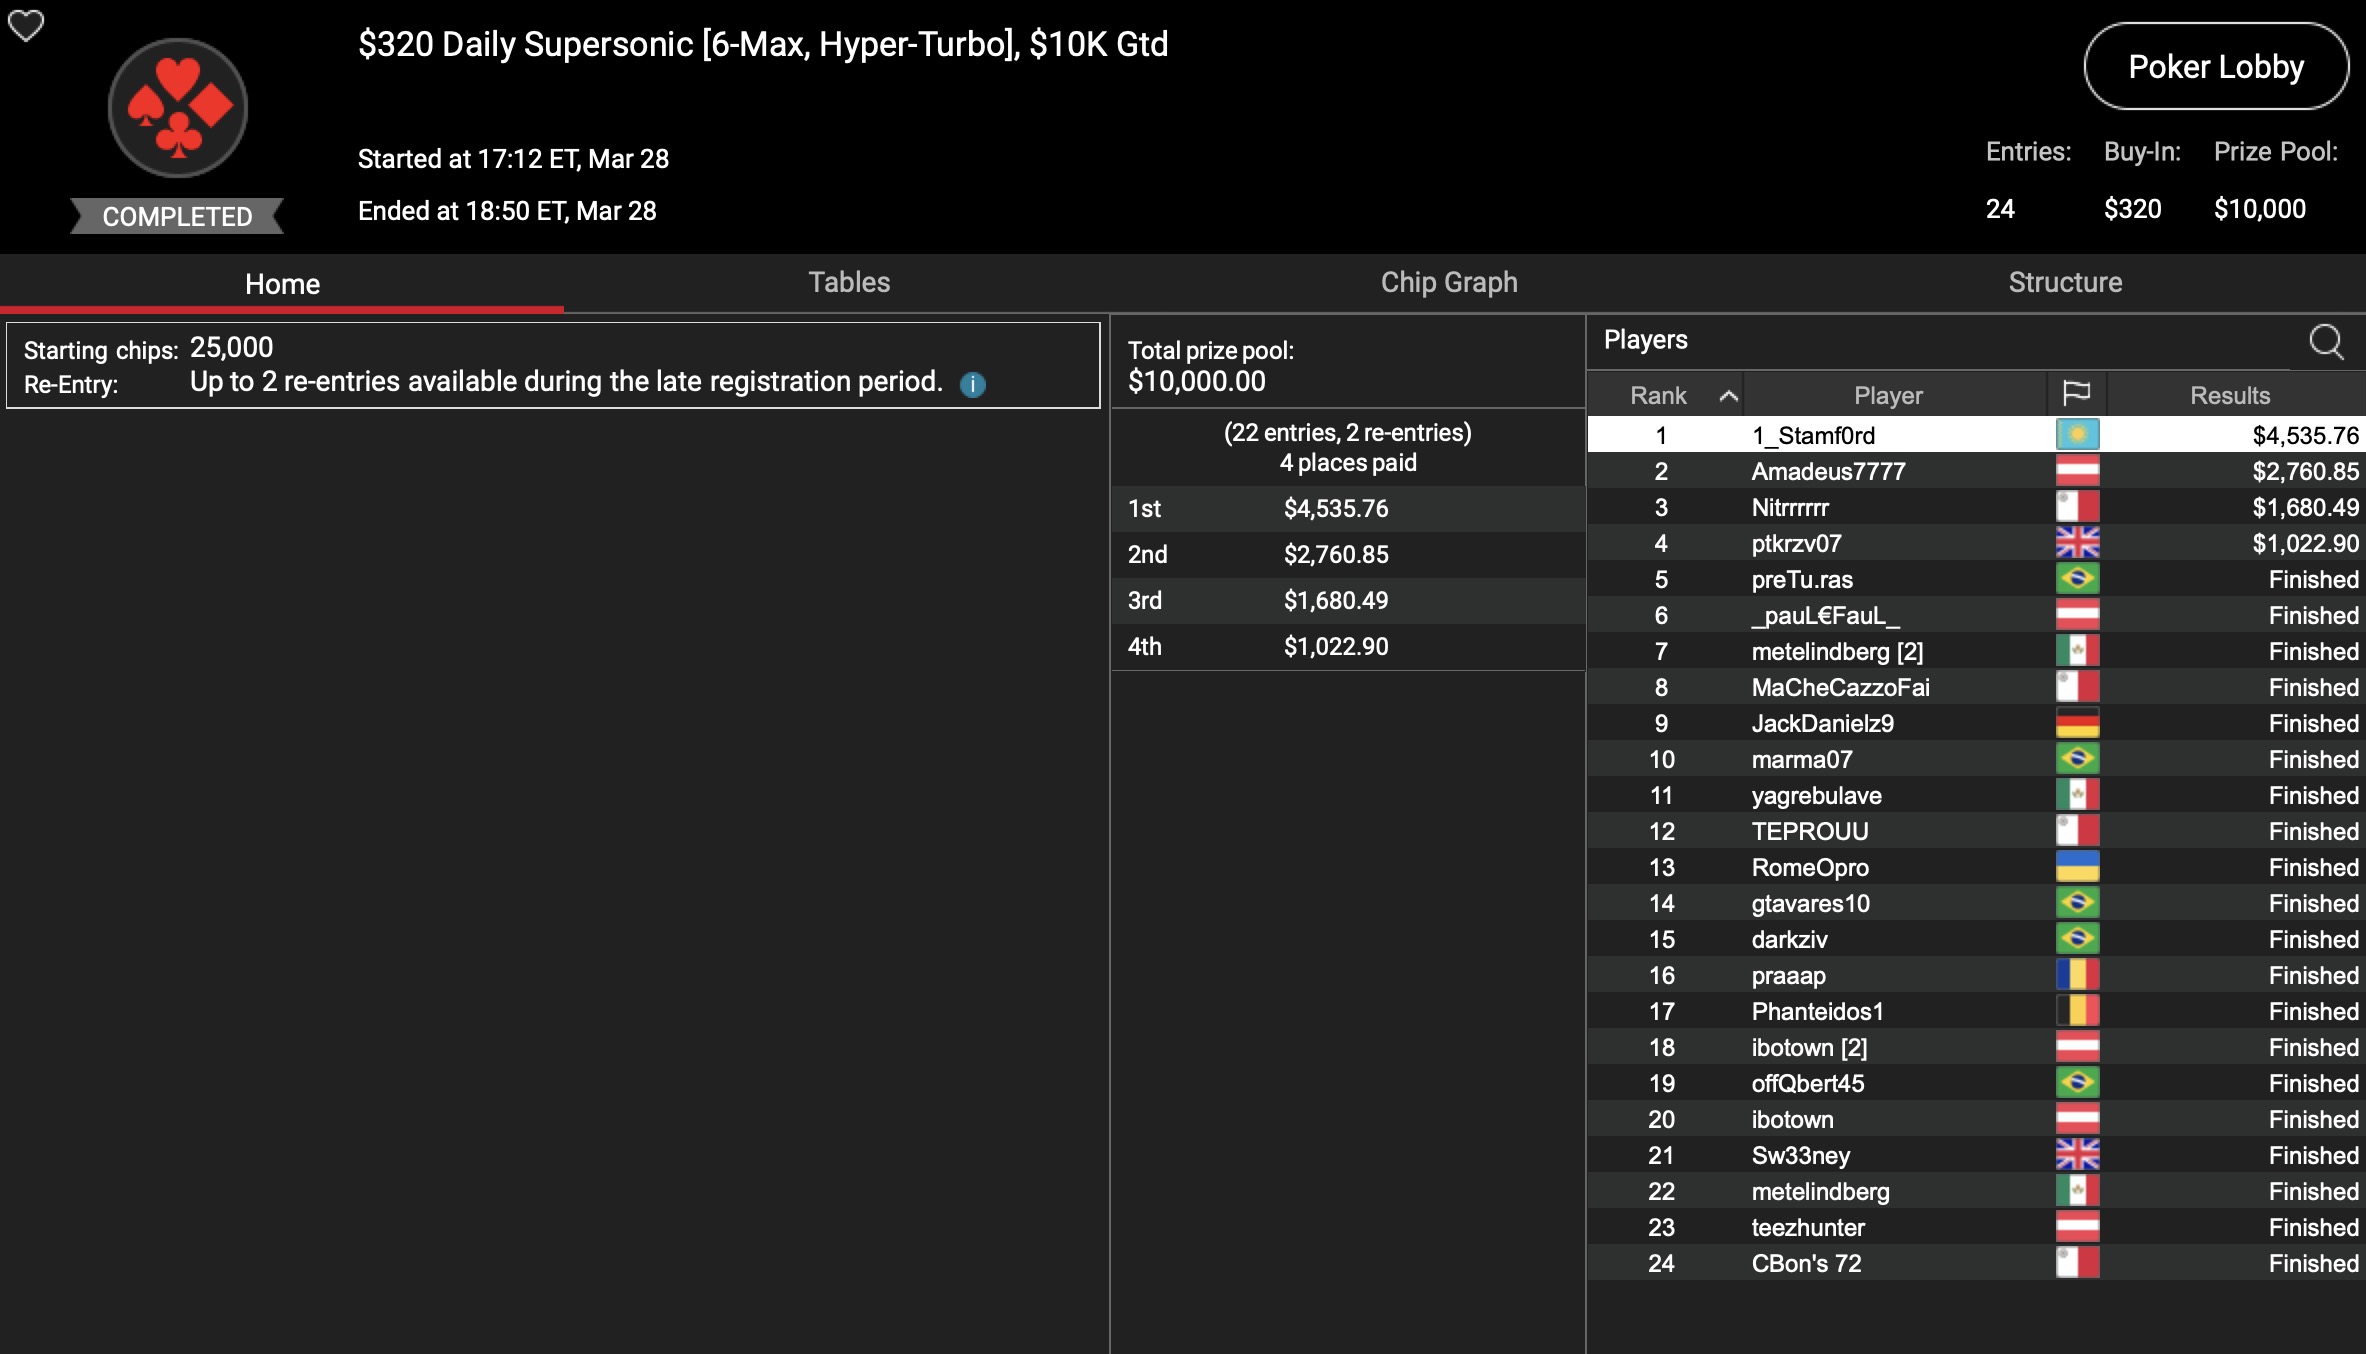Screen dimensions: 2366x1354
Task: Click flag beside yagrebulave
Action: 2077,795
